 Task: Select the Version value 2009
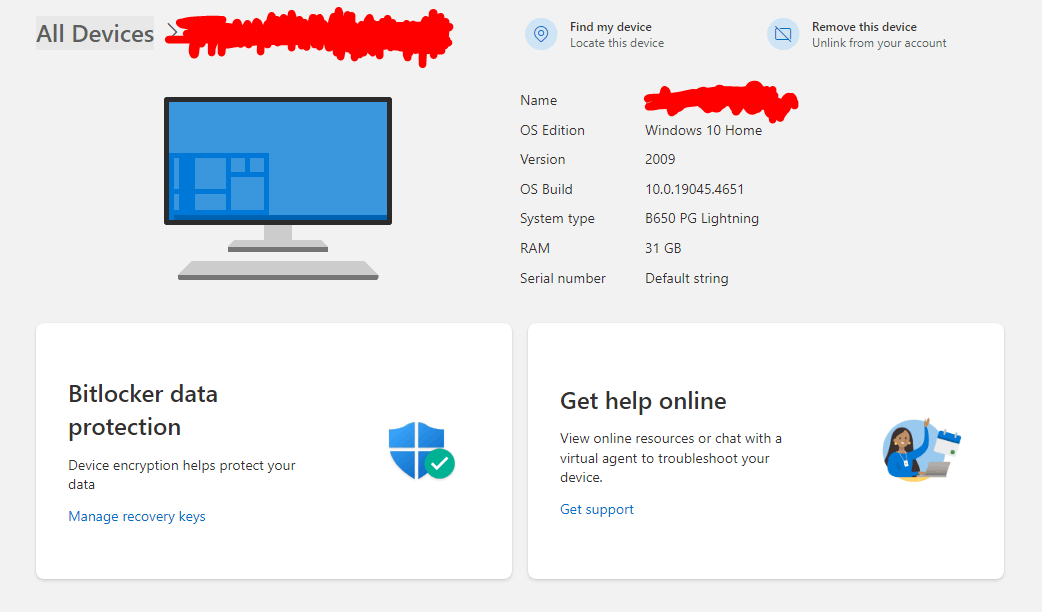(660, 159)
